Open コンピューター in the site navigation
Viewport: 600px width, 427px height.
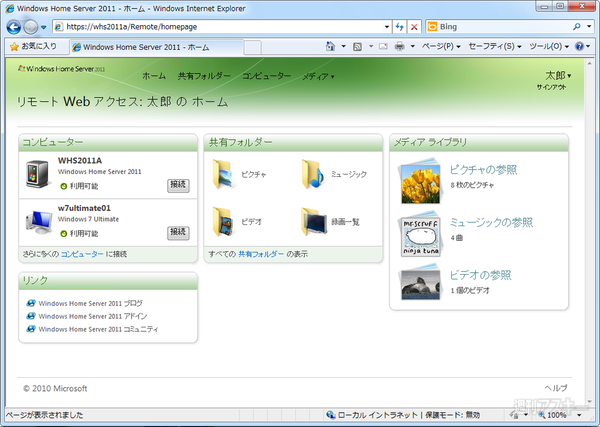pyautogui.click(x=266, y=76)
